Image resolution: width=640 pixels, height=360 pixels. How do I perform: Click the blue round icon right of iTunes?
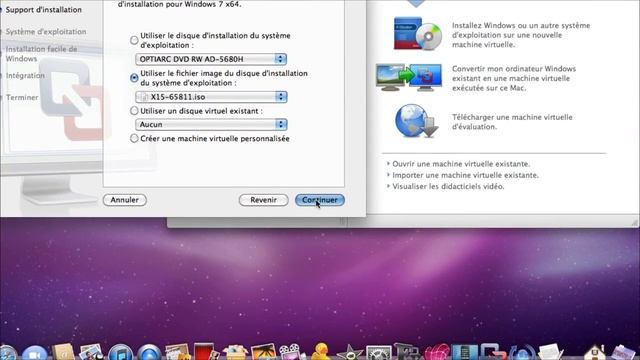point(149,352)
